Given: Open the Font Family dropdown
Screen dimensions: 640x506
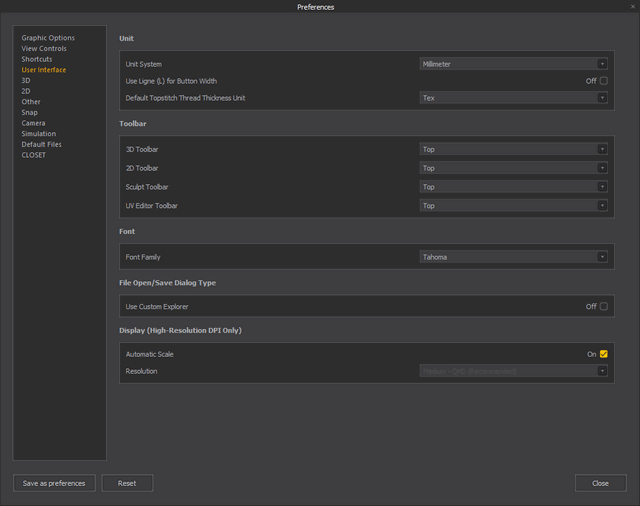Looking at the screenshot, I should [514, 257].
